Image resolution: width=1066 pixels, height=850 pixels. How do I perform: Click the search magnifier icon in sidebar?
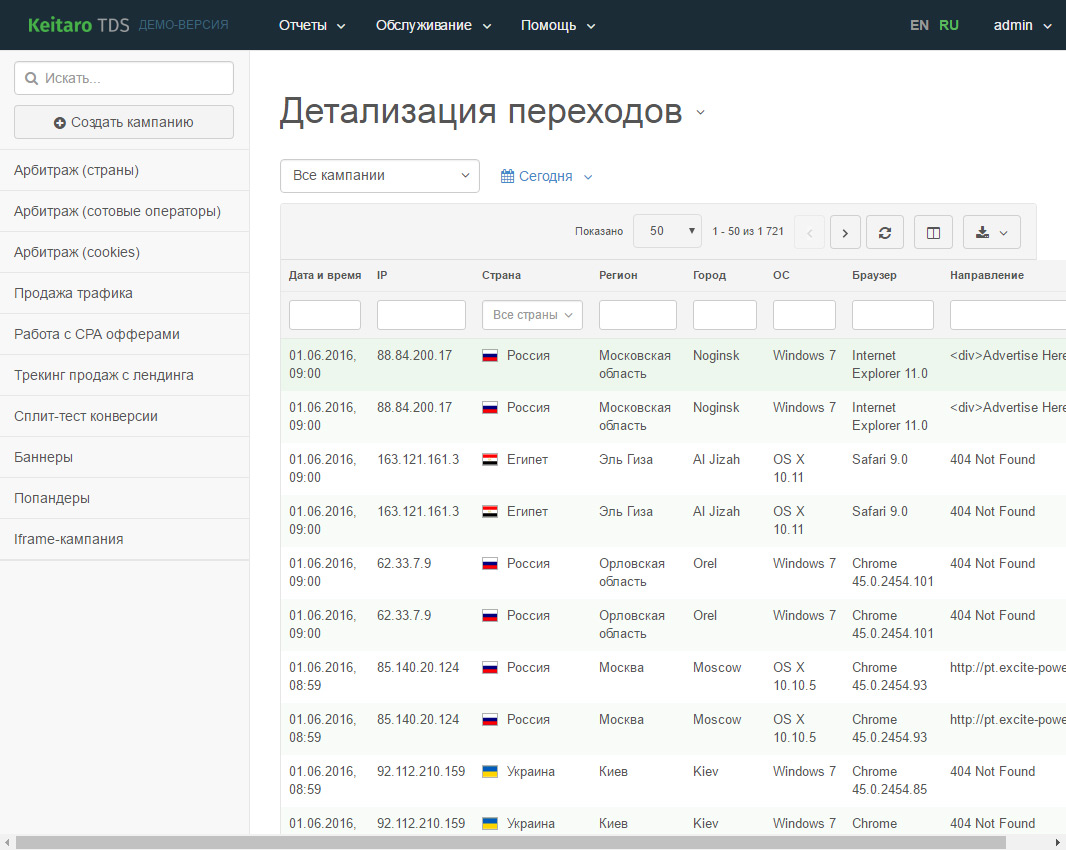pyautogui.click(x=31, y=78)
